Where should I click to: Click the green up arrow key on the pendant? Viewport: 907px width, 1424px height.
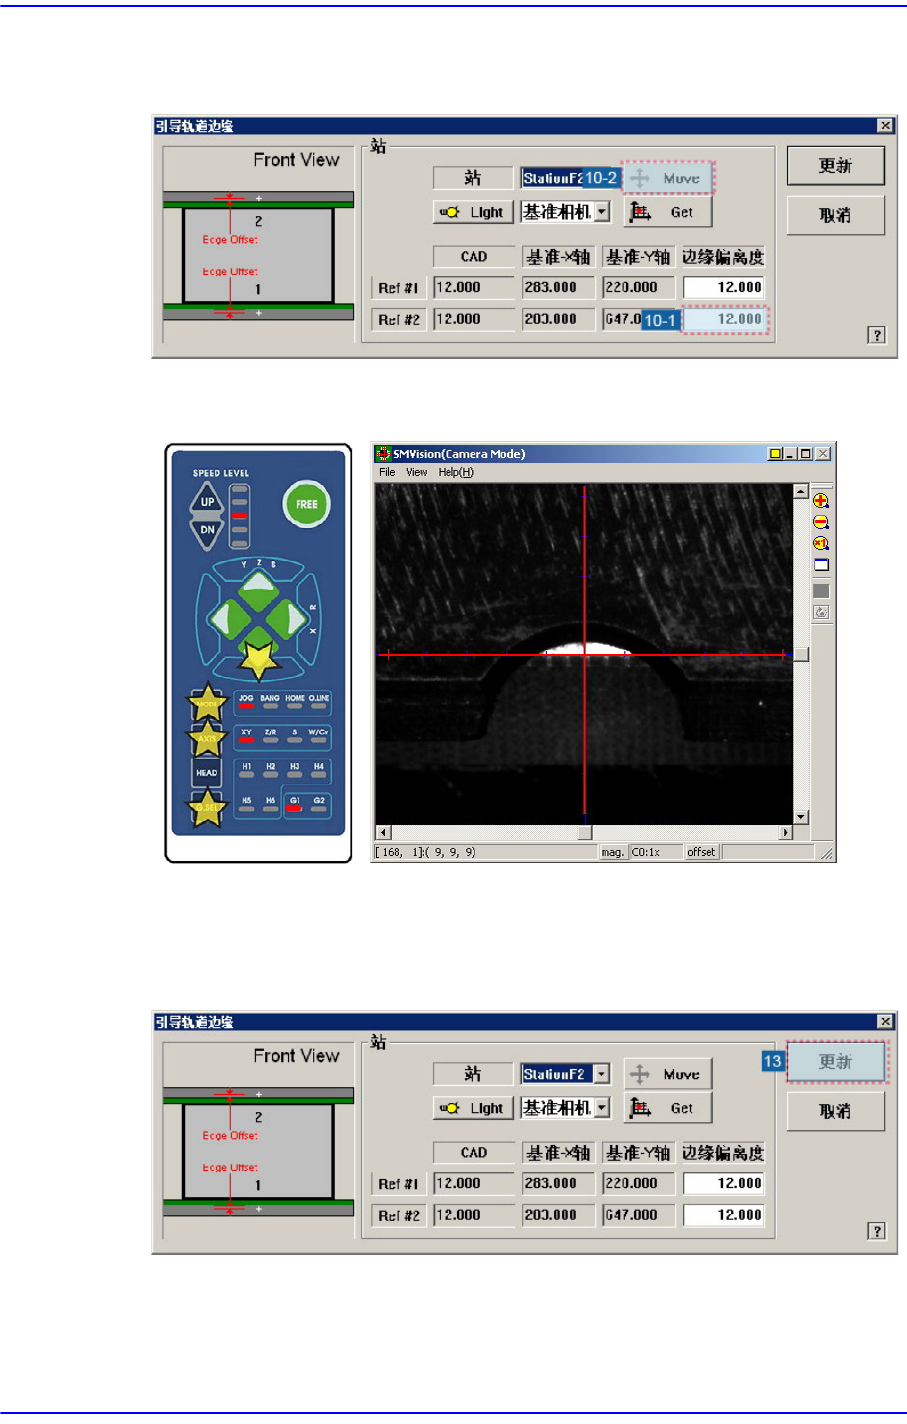point(258,586)
